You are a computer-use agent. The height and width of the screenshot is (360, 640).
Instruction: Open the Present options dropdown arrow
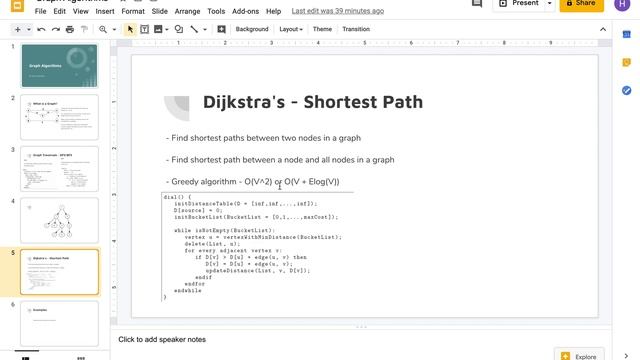click(x=549, y=4)
